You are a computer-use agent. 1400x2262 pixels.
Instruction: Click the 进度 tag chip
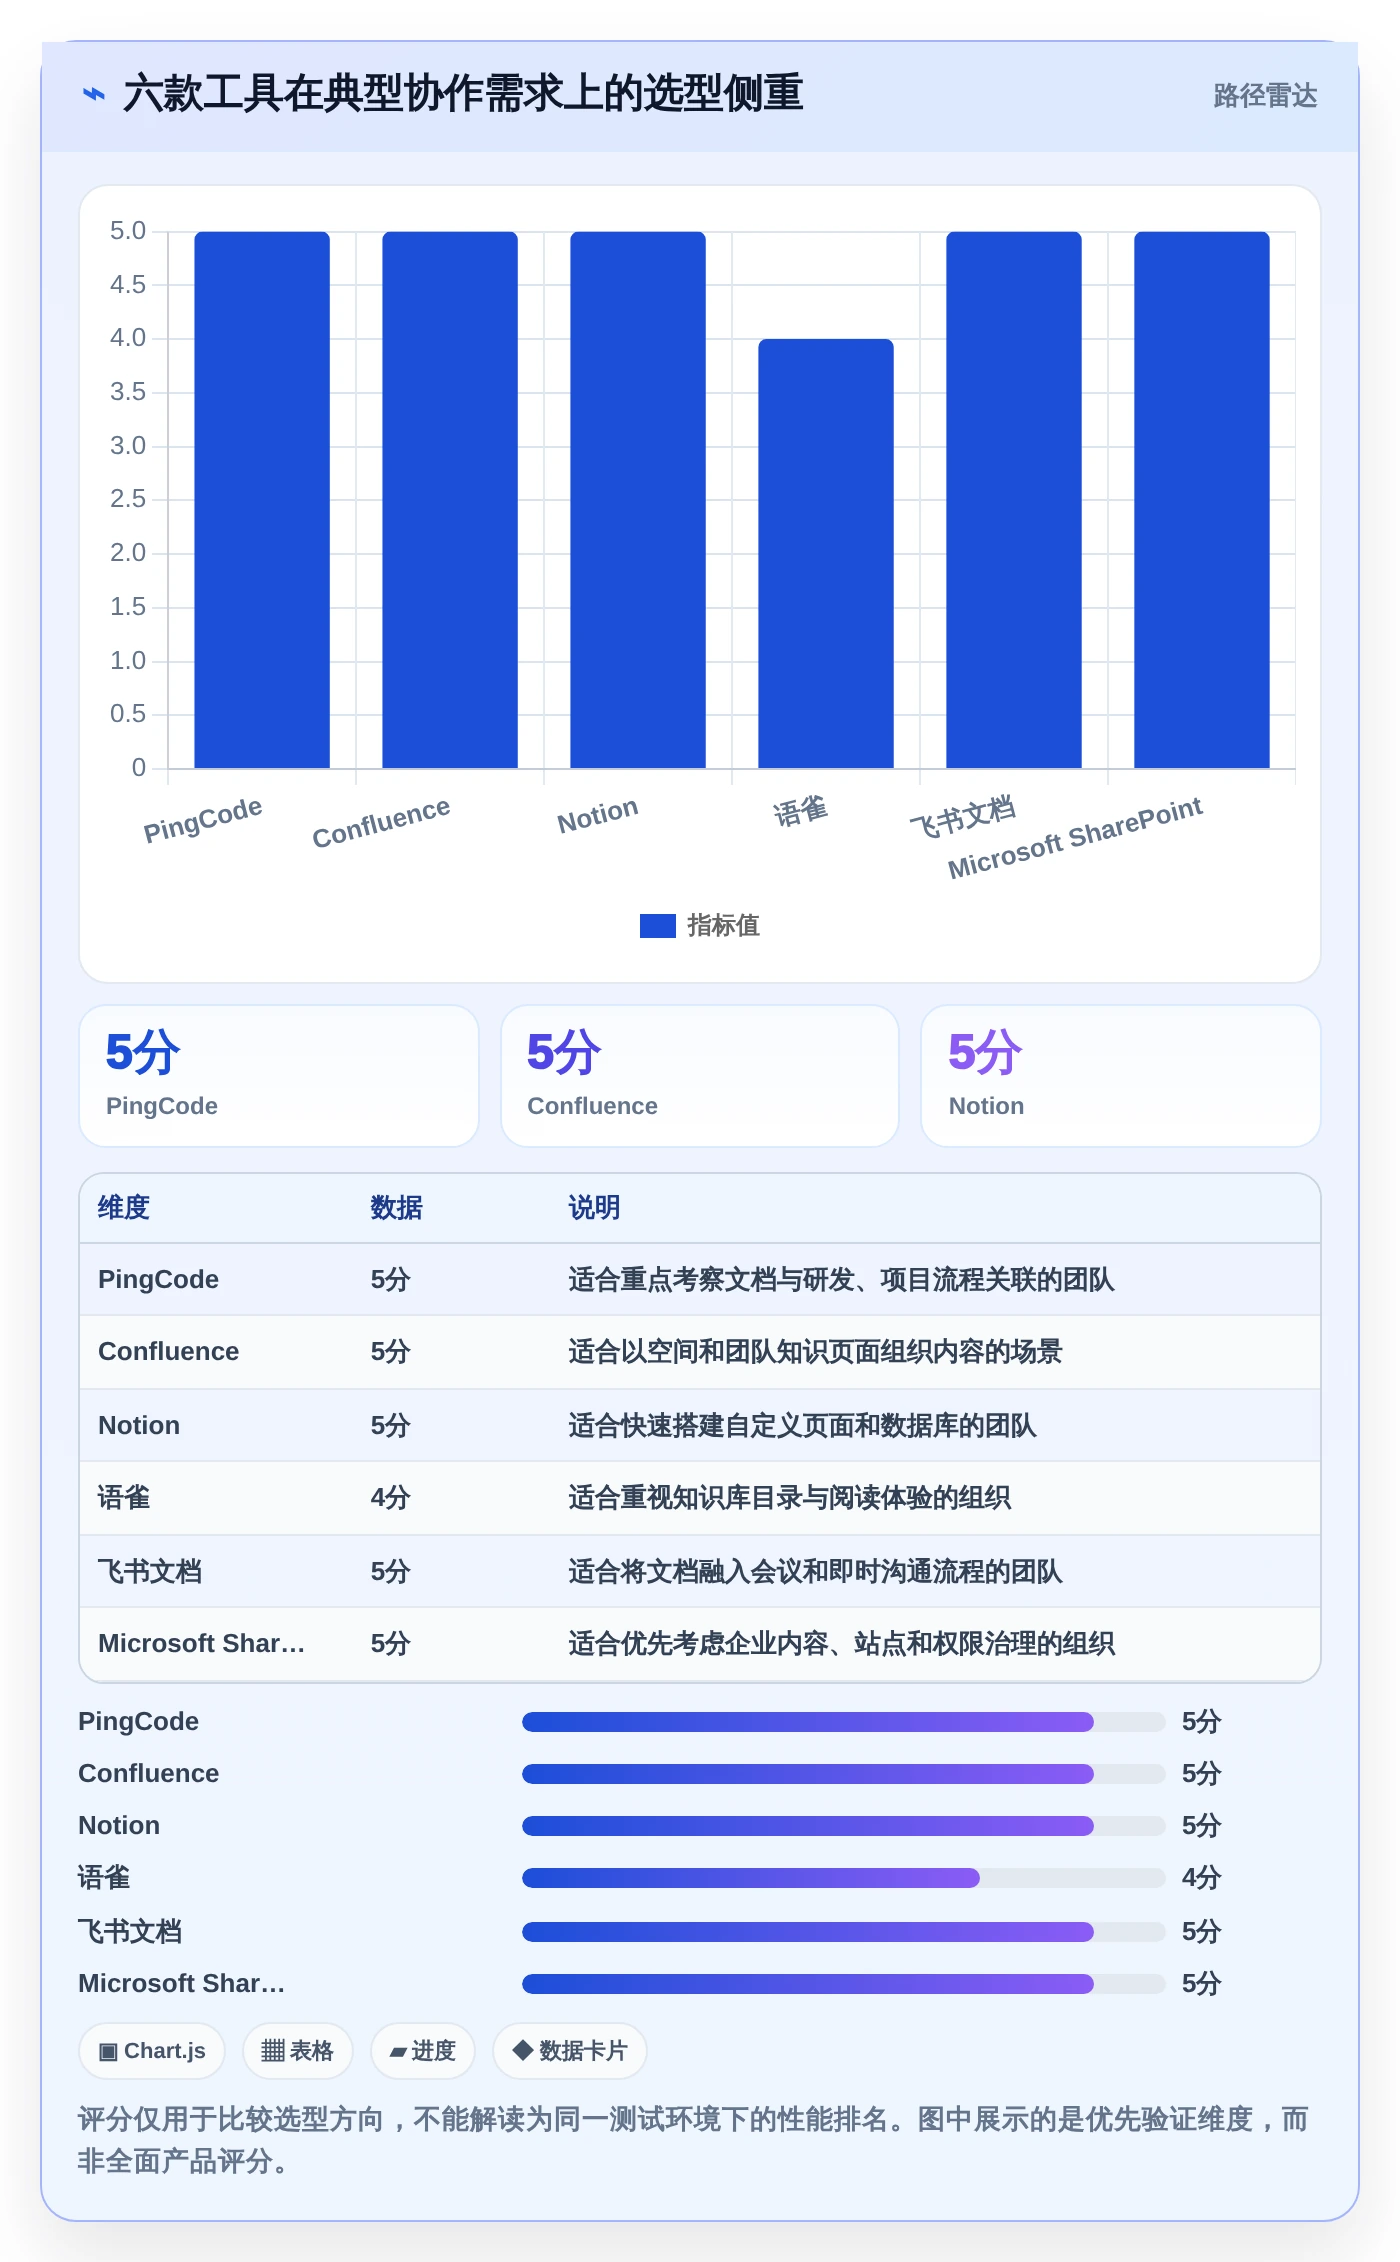(422, 2051)
